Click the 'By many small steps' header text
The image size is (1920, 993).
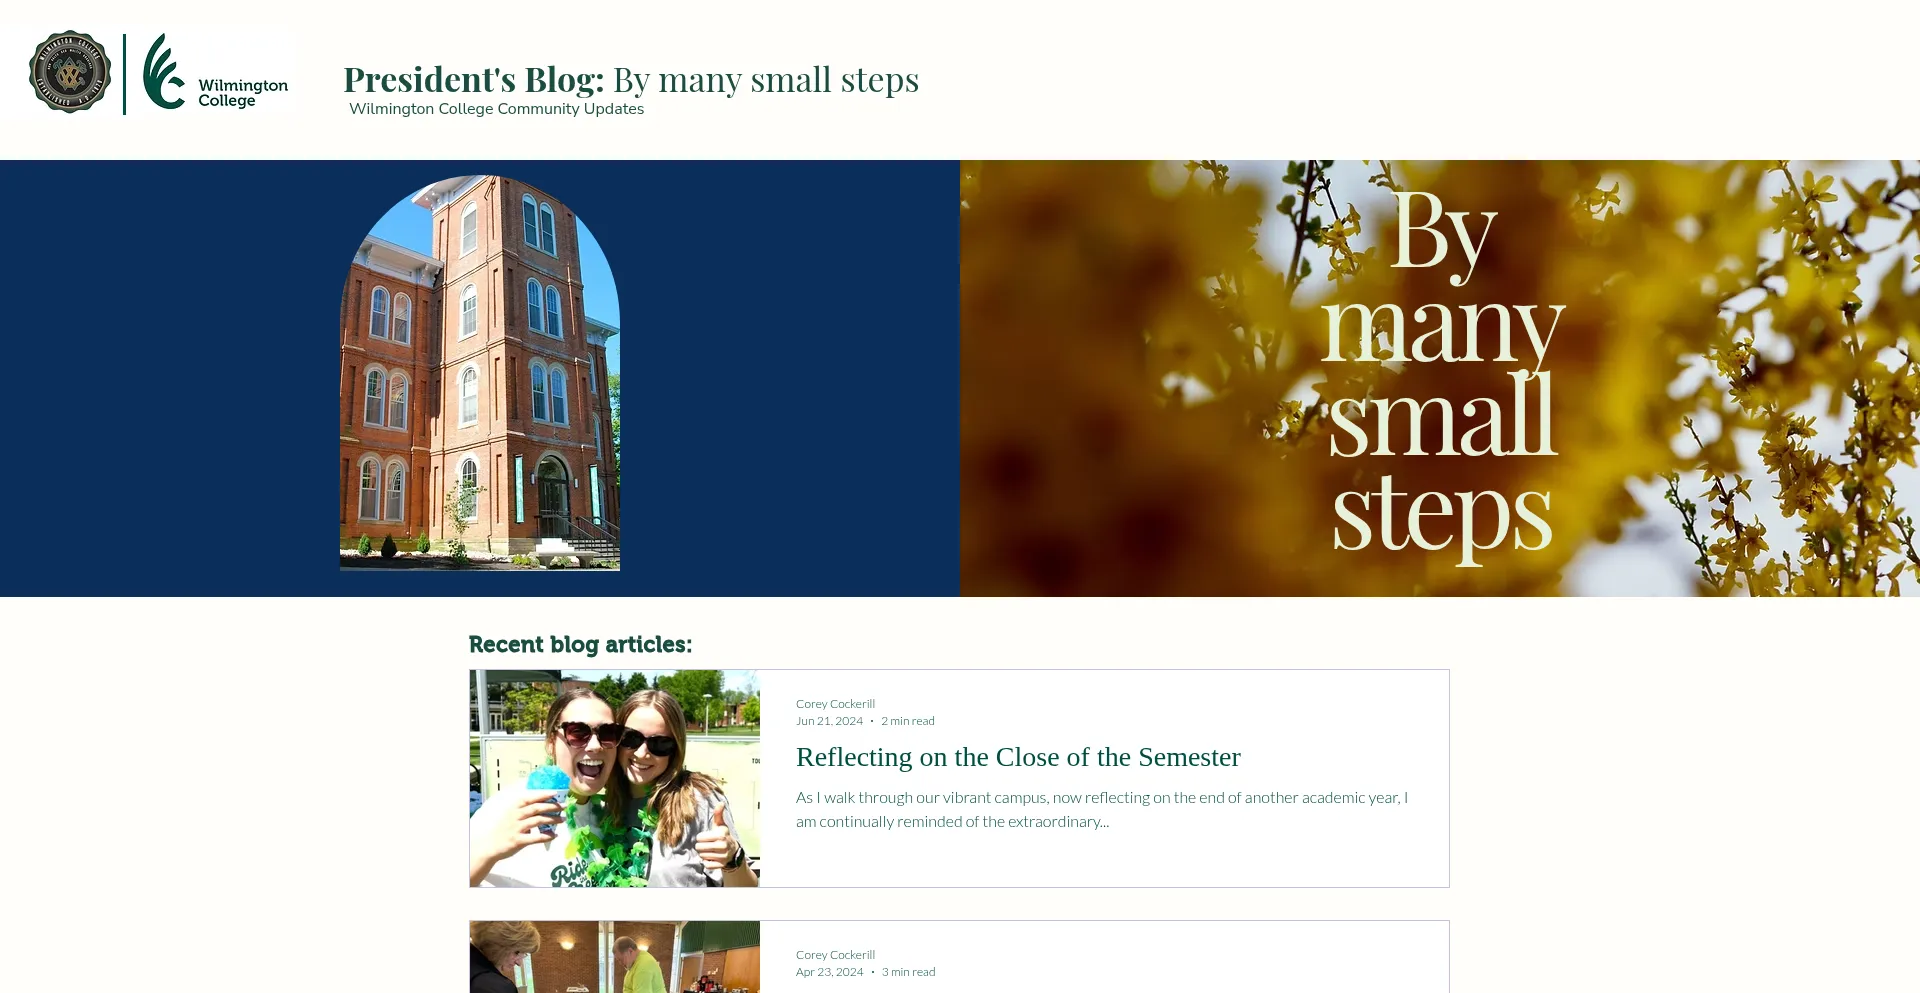(x=767, y=80)
